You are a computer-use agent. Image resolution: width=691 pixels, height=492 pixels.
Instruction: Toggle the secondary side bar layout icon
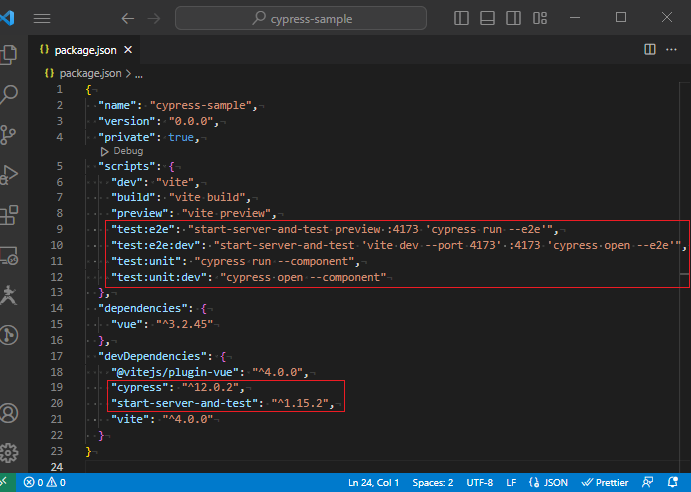click(x=513, y=18)
